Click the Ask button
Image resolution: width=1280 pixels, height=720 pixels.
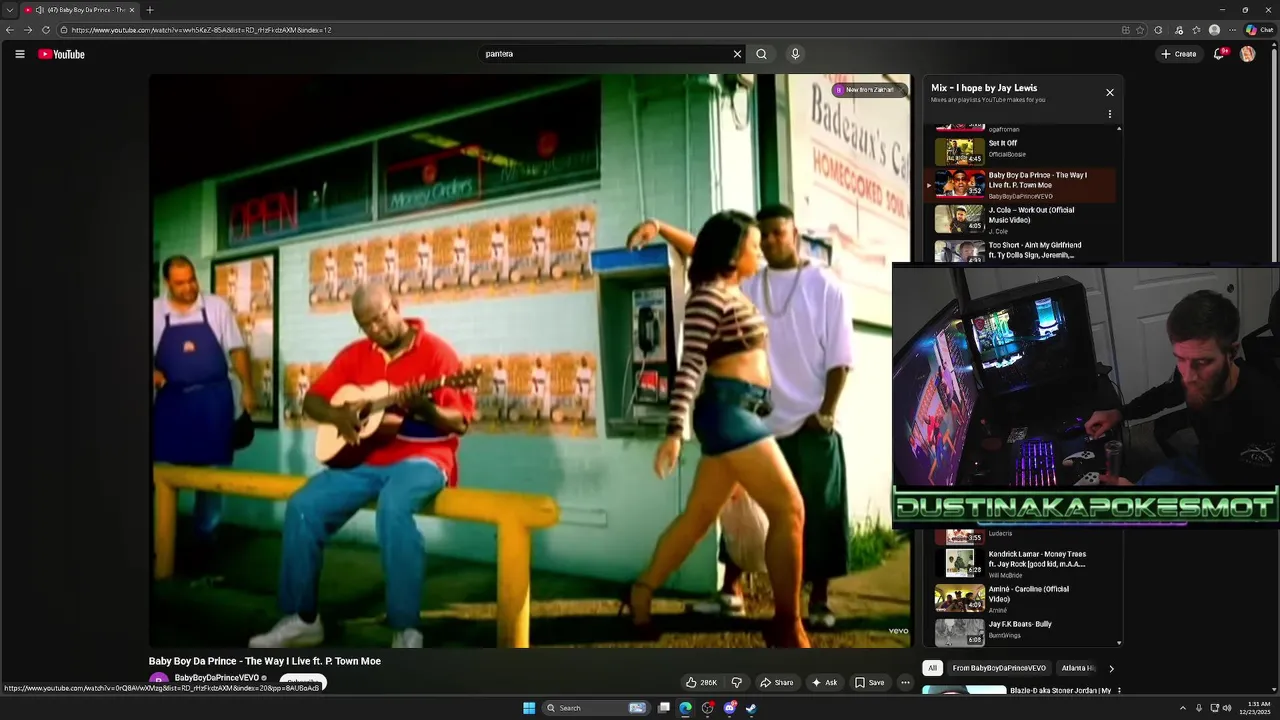[x=825, y=683]
